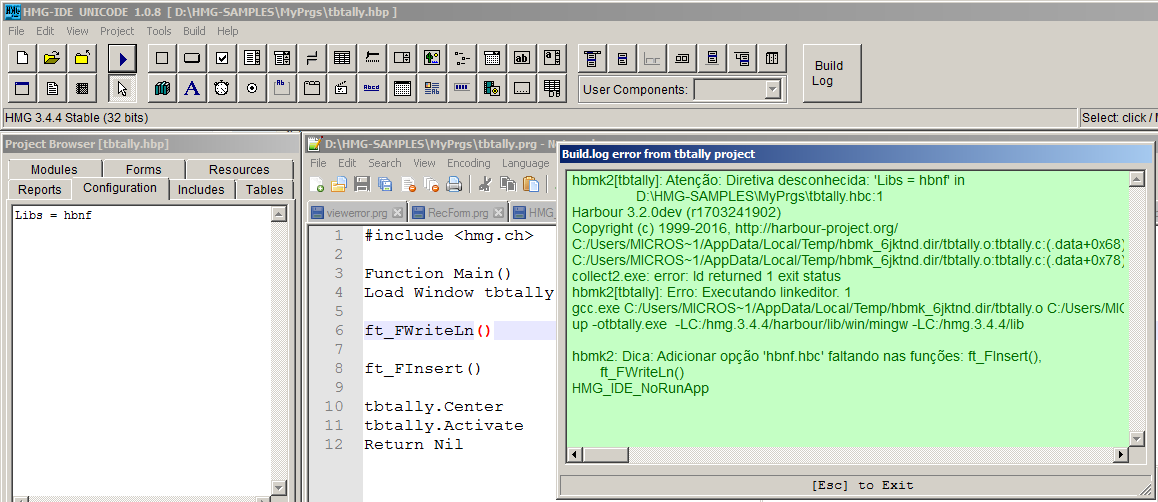The width and height of the screenshot is (1158, 502).
Task: Close the viewerror.prg editor tab
Action: point(397,213)
